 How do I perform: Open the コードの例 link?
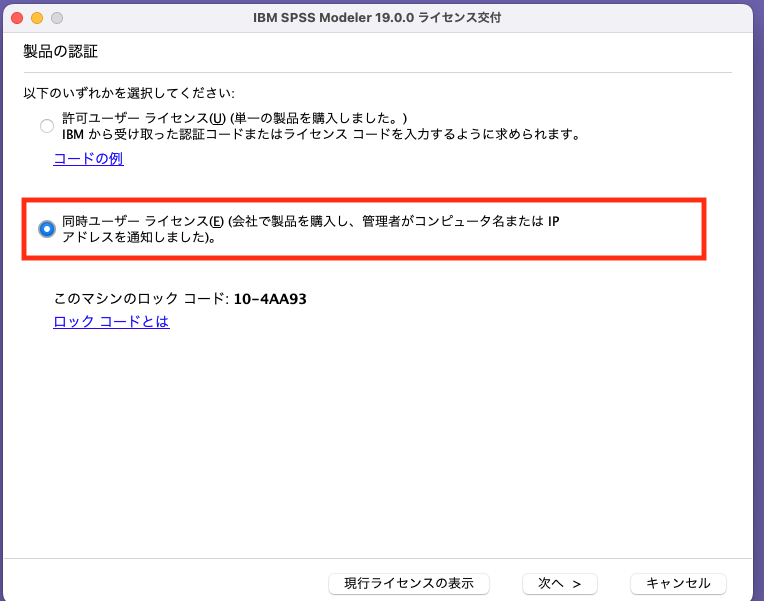coord(88,158)
